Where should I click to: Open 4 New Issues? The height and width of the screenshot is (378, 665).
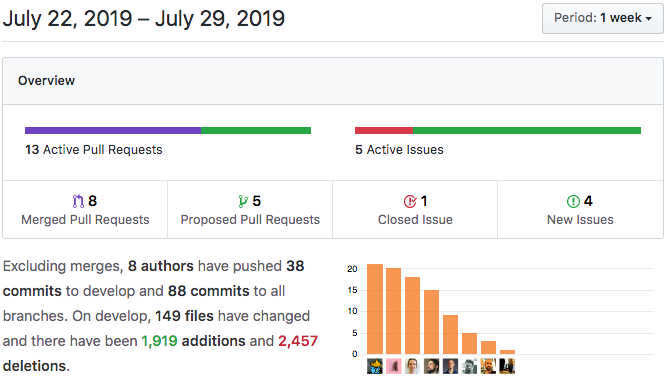click(580, 210)
